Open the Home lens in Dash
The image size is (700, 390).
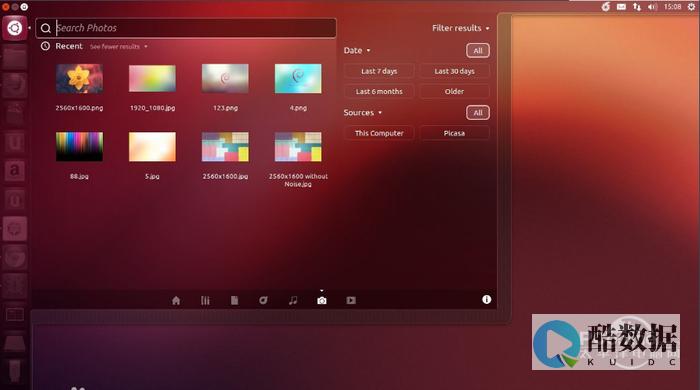point(176,300)
